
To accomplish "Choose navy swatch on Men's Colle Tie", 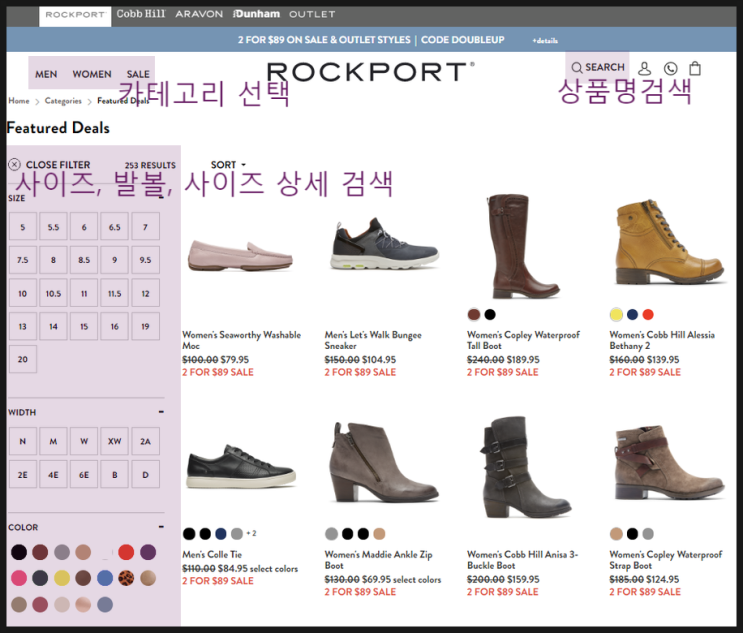I will click(x=221, y=534).
